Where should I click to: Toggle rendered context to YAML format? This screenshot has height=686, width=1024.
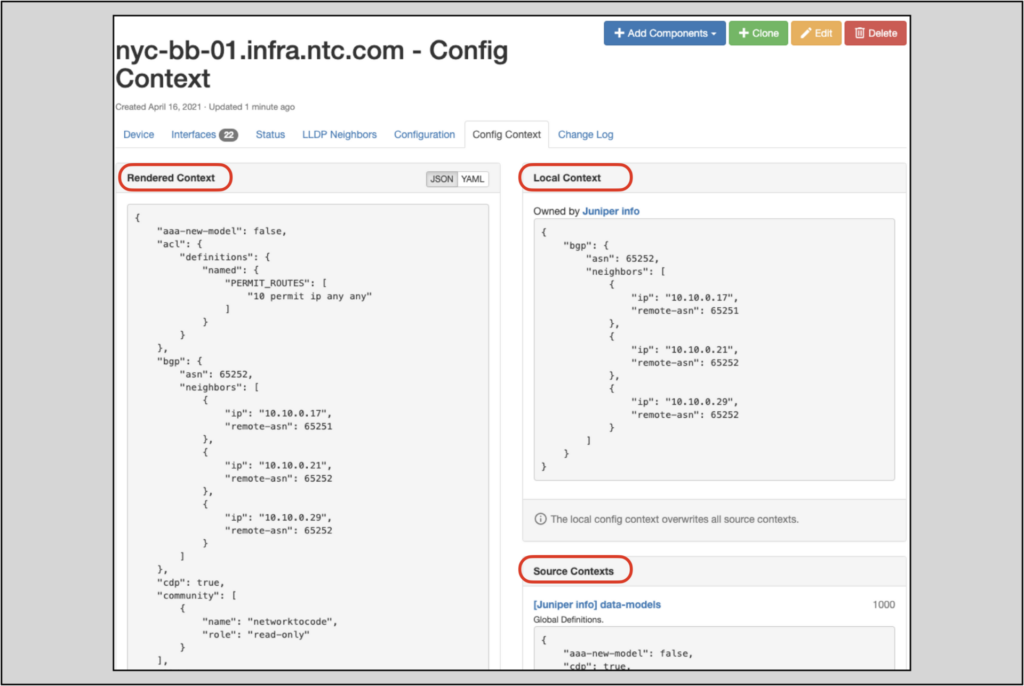[x=473, y=179]
